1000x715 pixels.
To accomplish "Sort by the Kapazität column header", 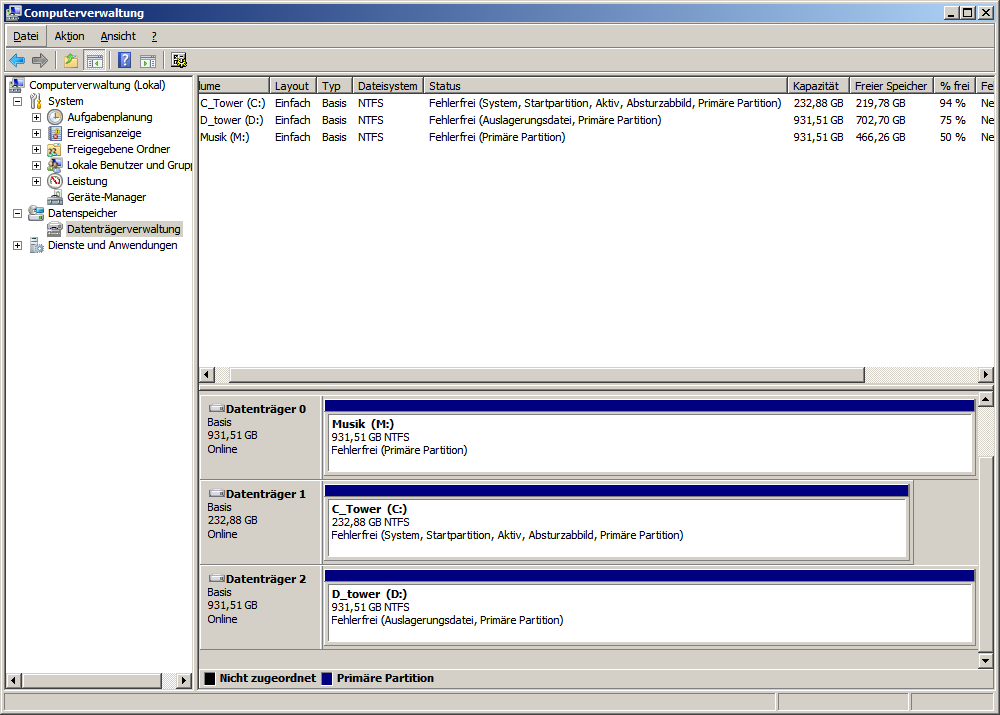I will tap(818, 85).
